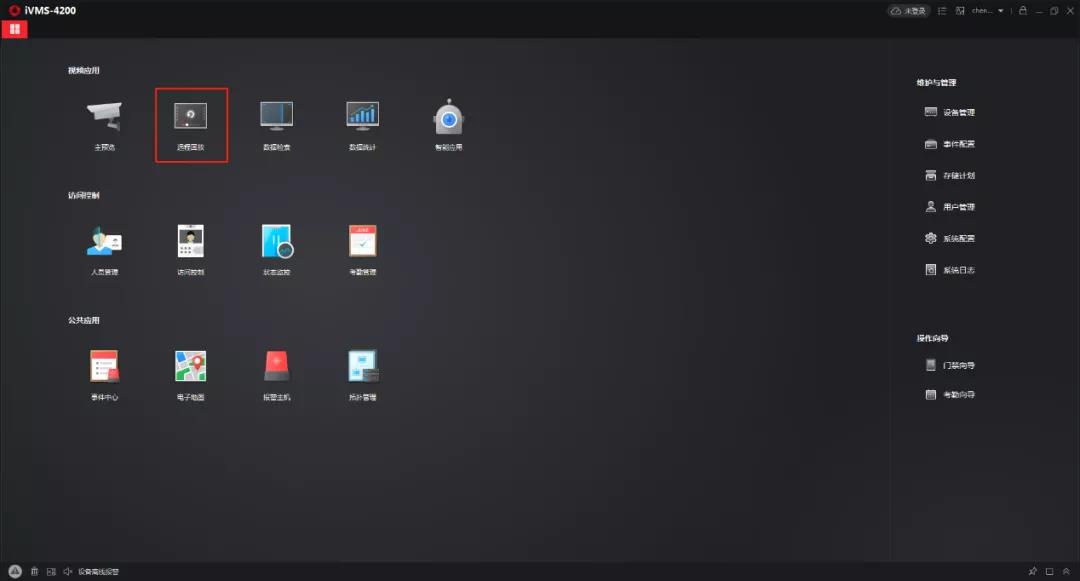
Task: Open the Access Control Wizard (门禁向导) link
Action: click(x=950, y=366)
